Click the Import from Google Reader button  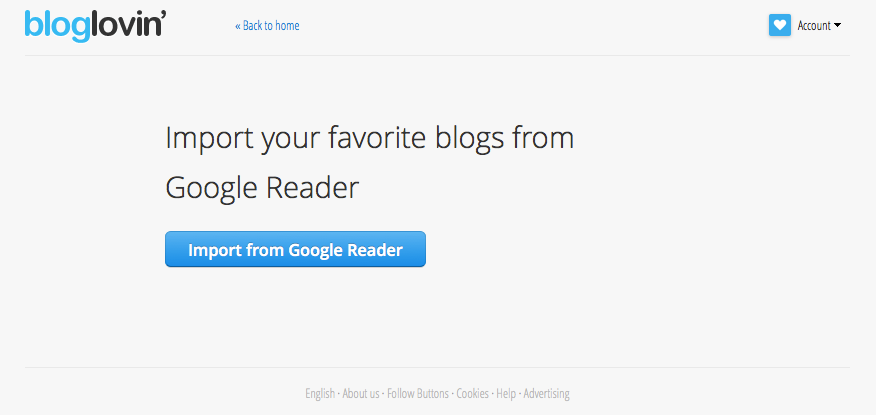(x=295, y=249)
